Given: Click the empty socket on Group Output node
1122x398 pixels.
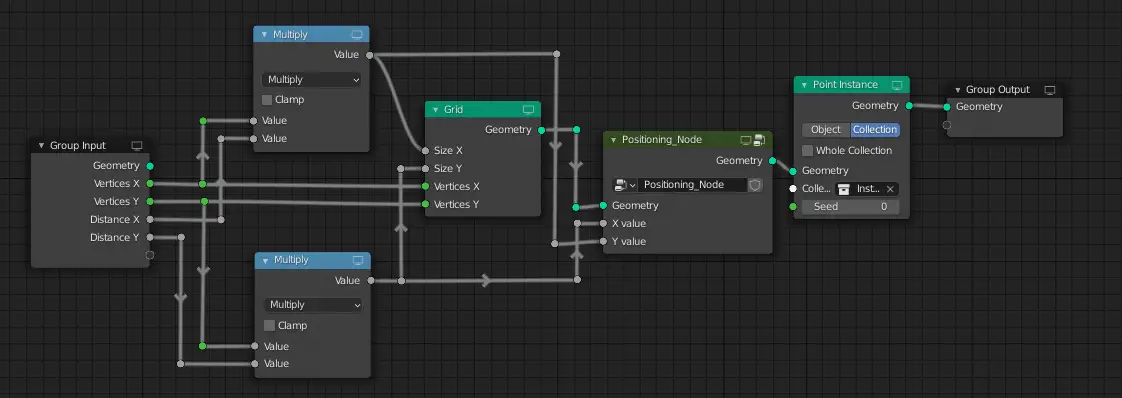Looking at the screenshot, I should pyautogui.click(x=947, y=125).
